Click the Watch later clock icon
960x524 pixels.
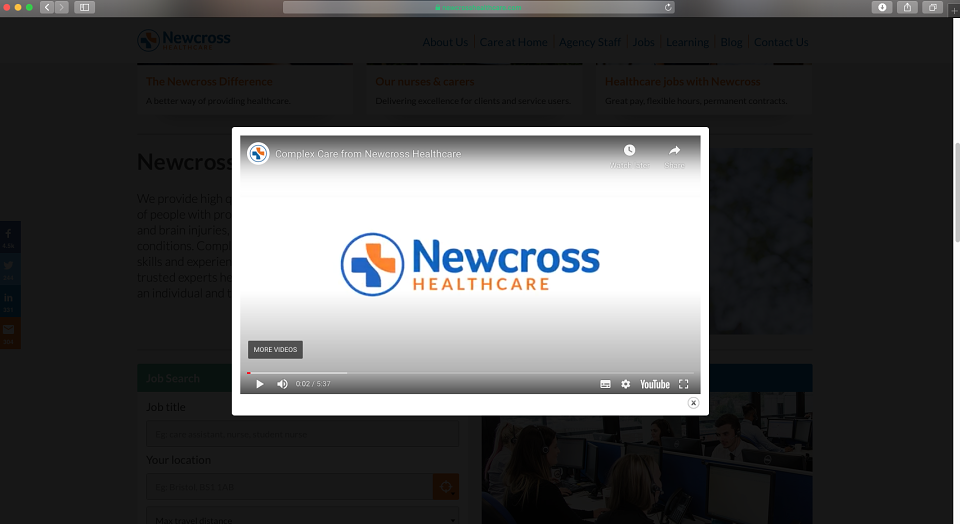click(629, 150)
